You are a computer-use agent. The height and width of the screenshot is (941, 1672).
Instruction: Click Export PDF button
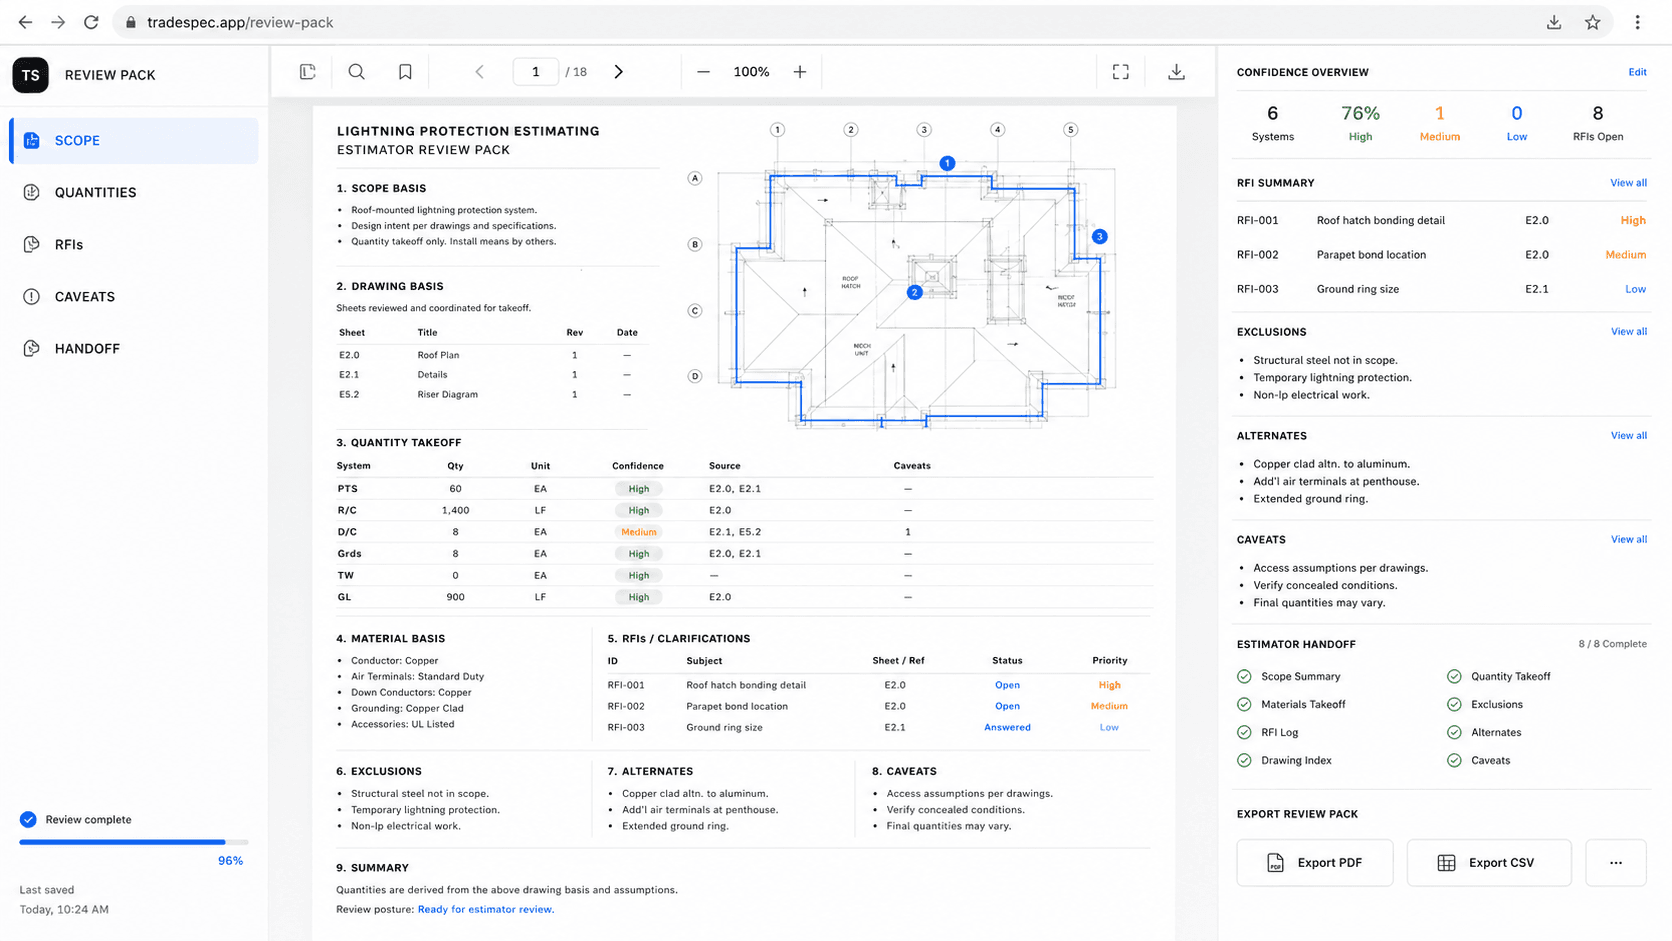pos(1315,863)
